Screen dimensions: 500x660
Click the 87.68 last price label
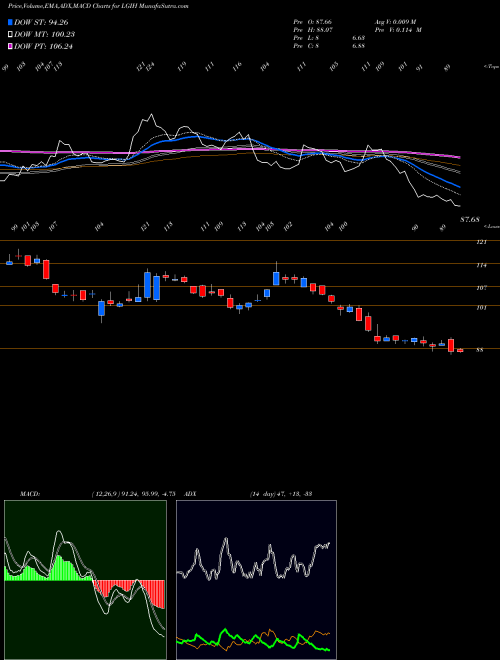470,219
